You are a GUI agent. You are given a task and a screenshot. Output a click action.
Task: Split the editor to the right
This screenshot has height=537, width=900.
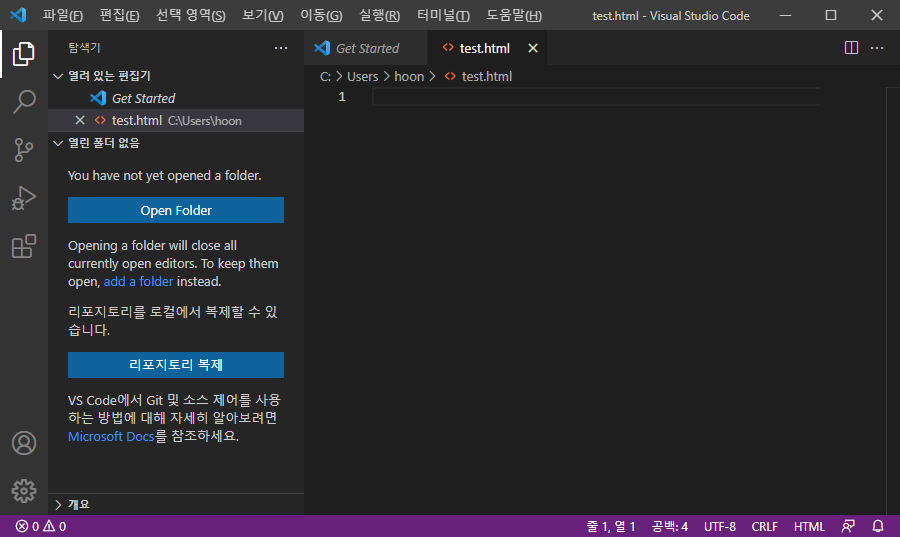tap(851, 48)
